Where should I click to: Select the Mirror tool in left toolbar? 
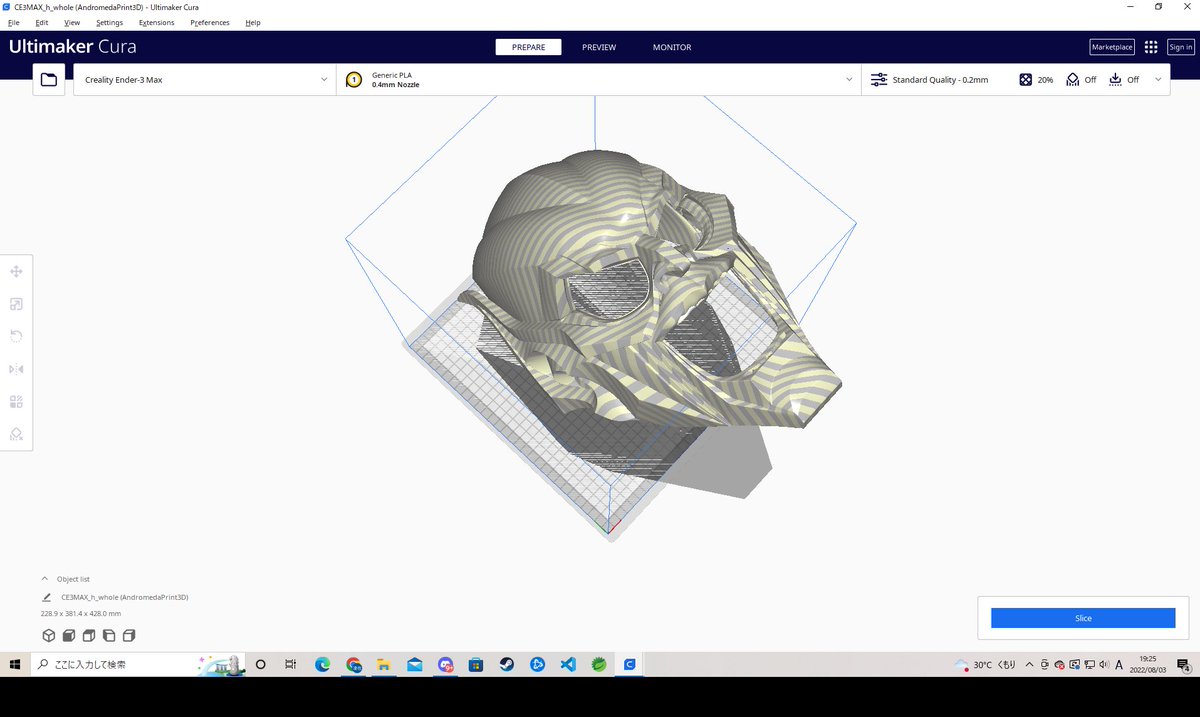pyautogui.click(x=16, y=369)
